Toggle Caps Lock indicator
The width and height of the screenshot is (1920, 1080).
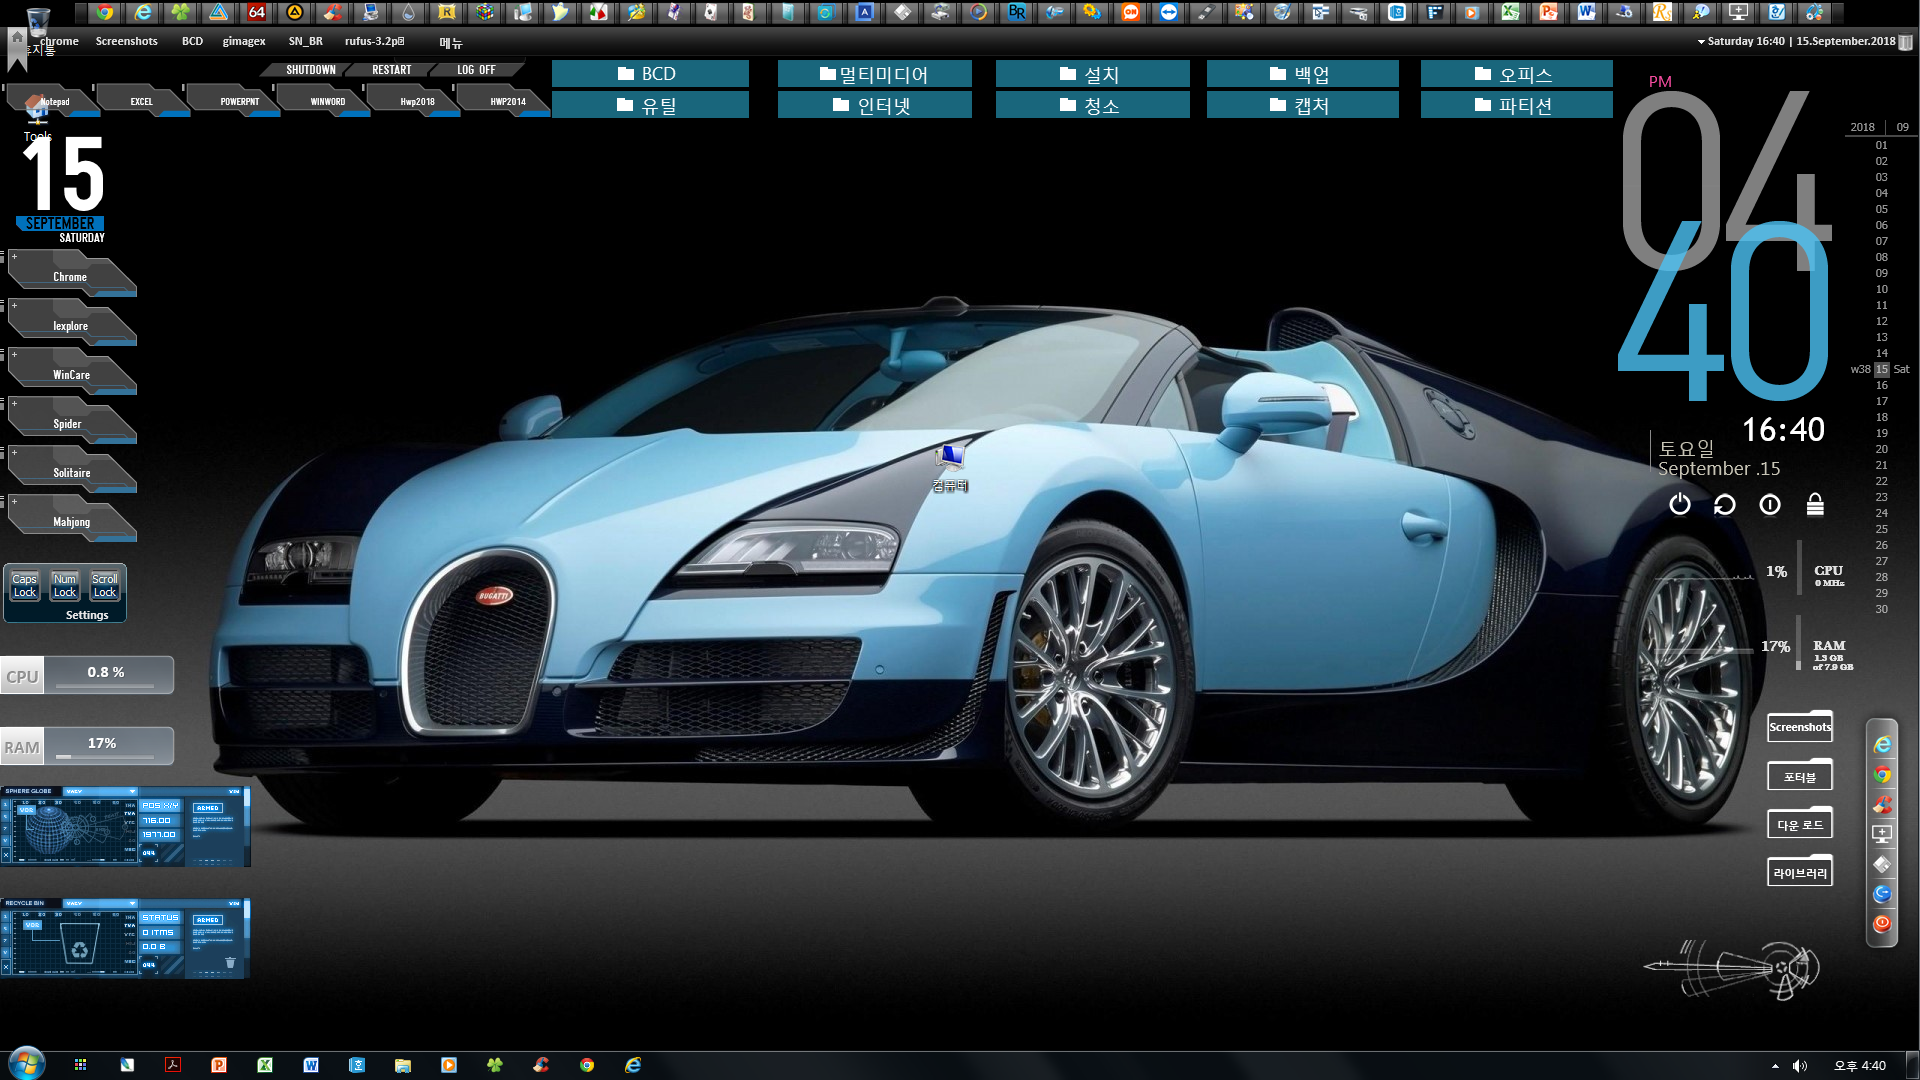point(25,586)
